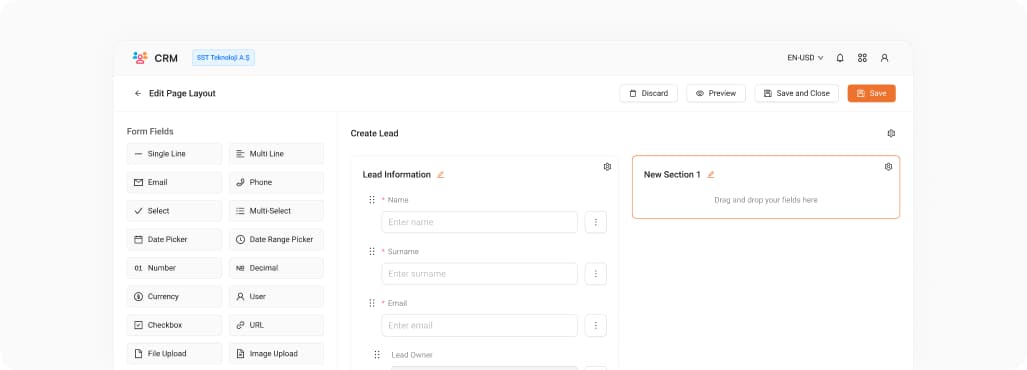This screenshot has width=1027, height=370.
Task: Focus the Enter name input
Action: (479, 222)
